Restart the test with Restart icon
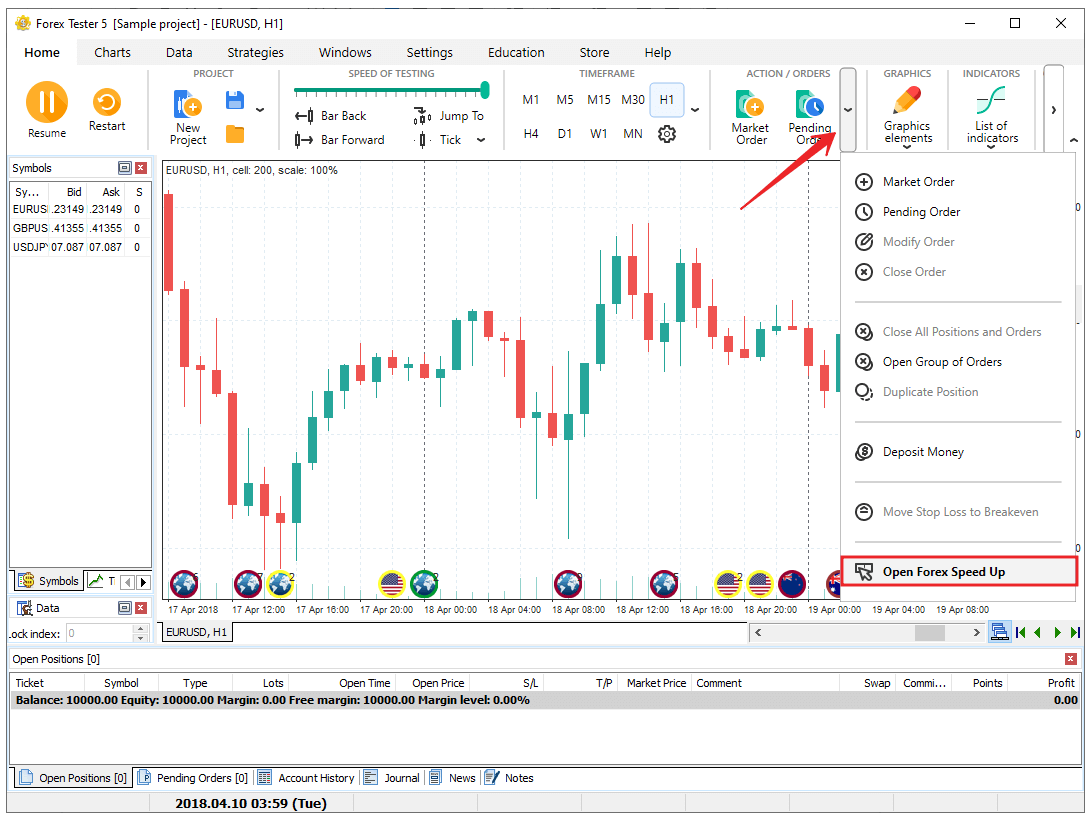This screenshot has height=816, width=1086. point(106,108)
